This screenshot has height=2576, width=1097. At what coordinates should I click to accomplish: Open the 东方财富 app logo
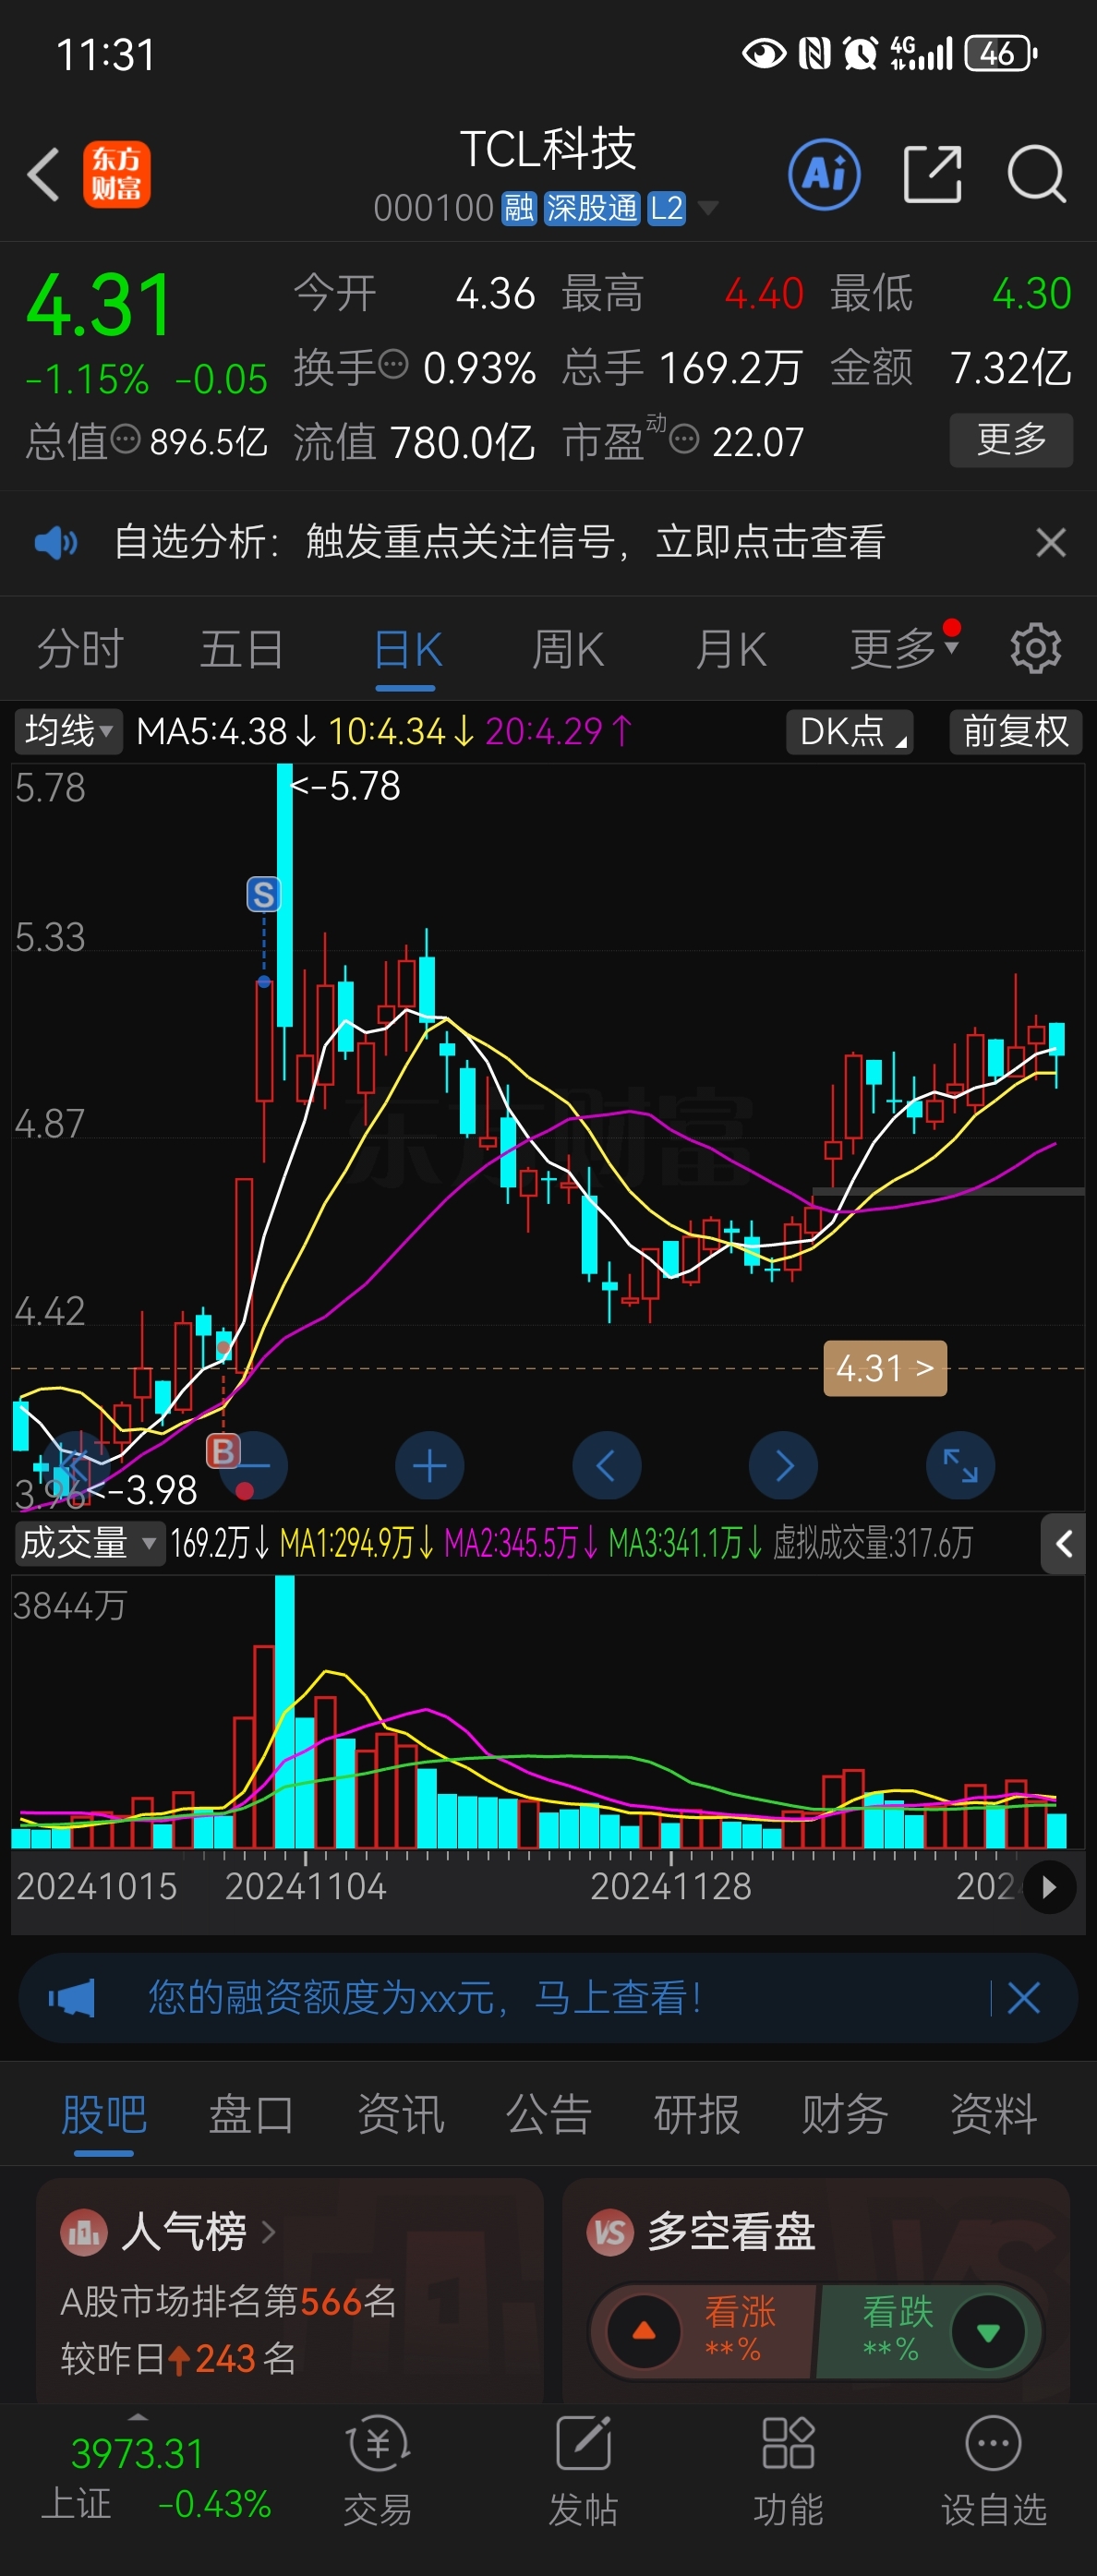117,174
